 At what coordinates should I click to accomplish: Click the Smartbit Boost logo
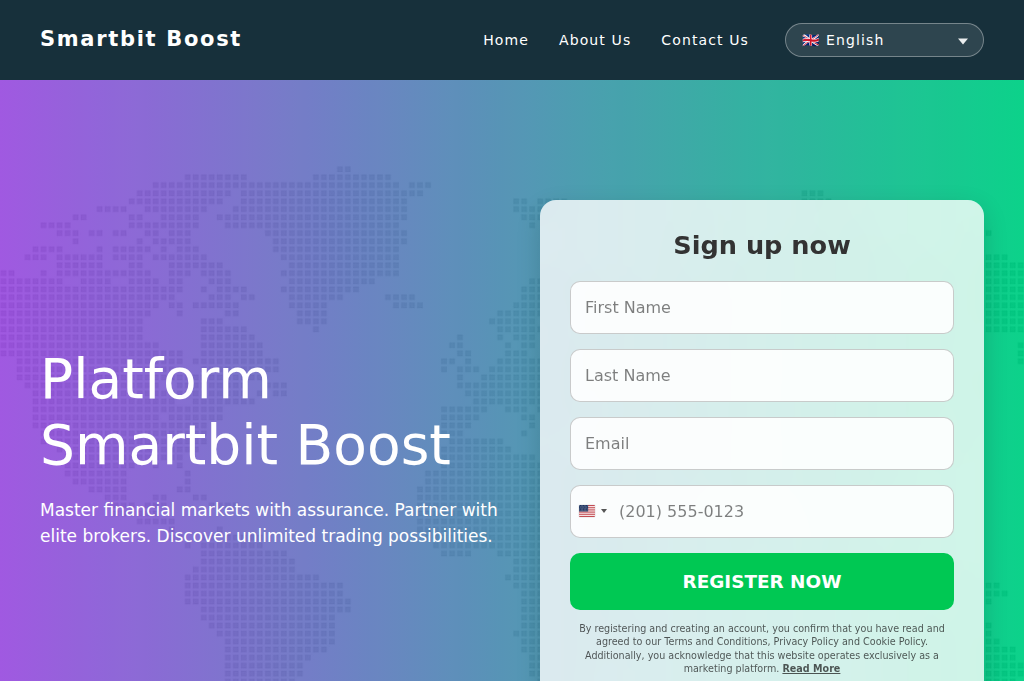(140, 39)
